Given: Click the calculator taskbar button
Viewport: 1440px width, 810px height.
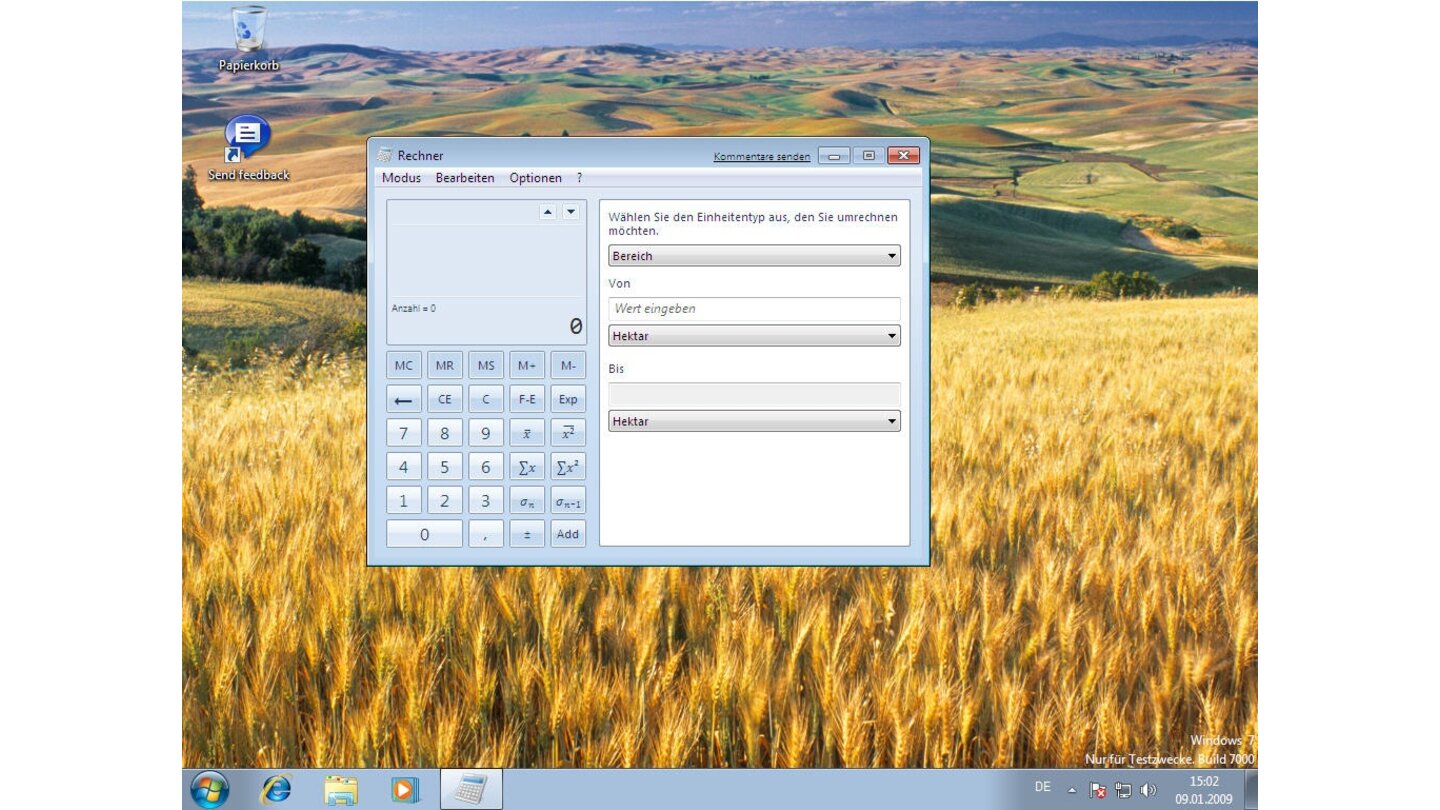Looking at the screenshot, I should click(470, 789).
